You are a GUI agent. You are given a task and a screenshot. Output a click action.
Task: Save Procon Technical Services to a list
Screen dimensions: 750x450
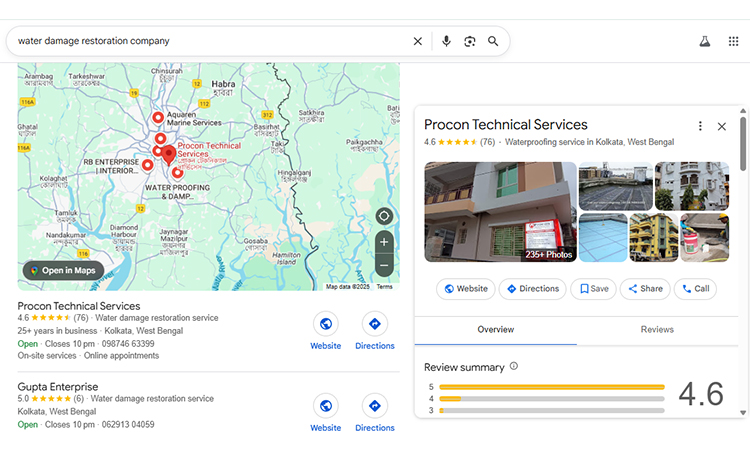pos(593,289)
